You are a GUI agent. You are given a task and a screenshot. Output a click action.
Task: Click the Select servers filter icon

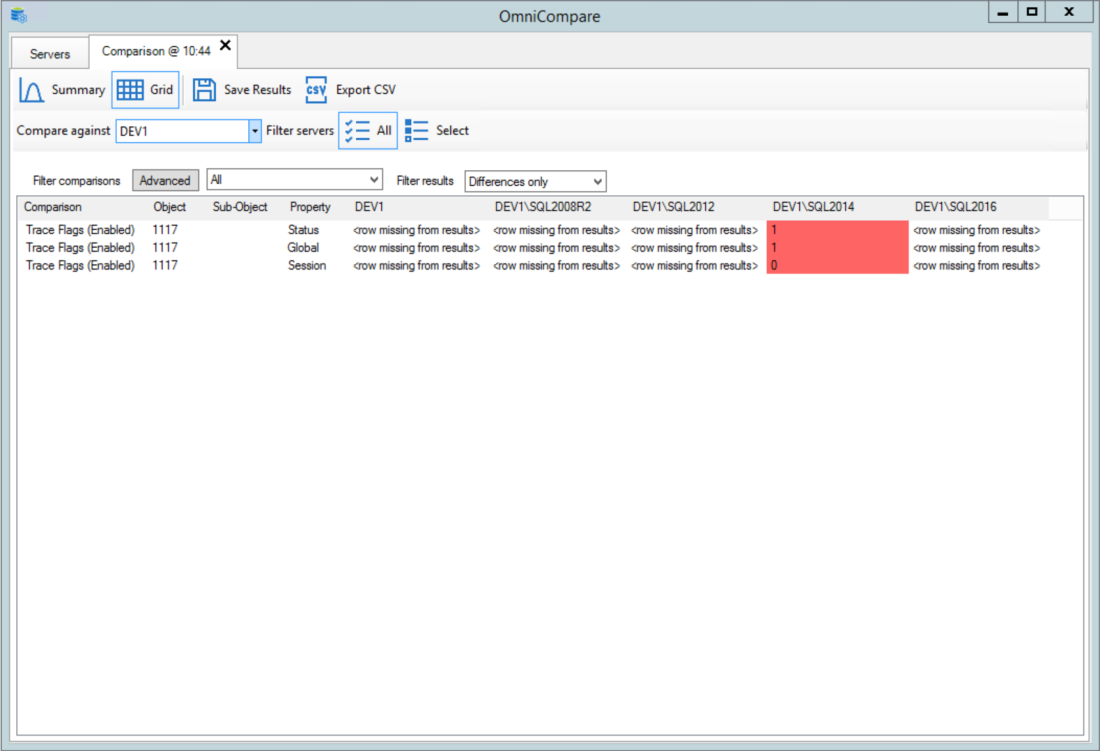coord(416,130)
